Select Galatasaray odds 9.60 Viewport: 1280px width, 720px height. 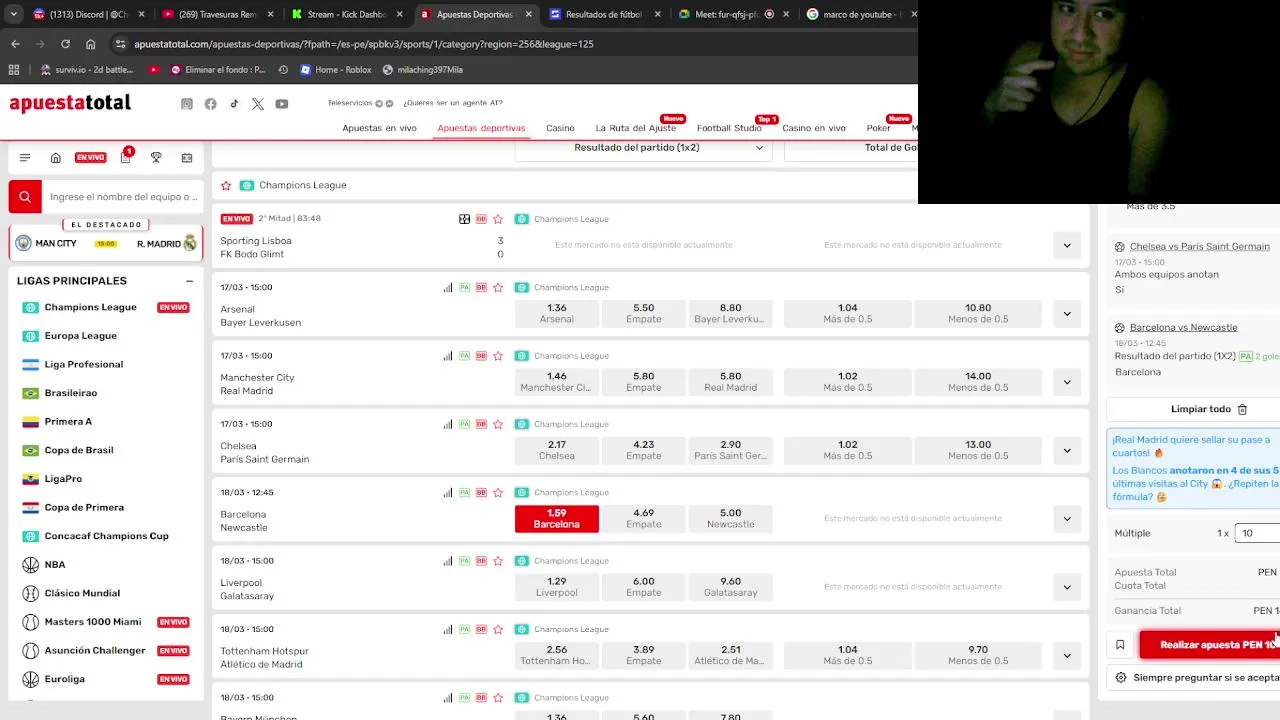[730, 587]
